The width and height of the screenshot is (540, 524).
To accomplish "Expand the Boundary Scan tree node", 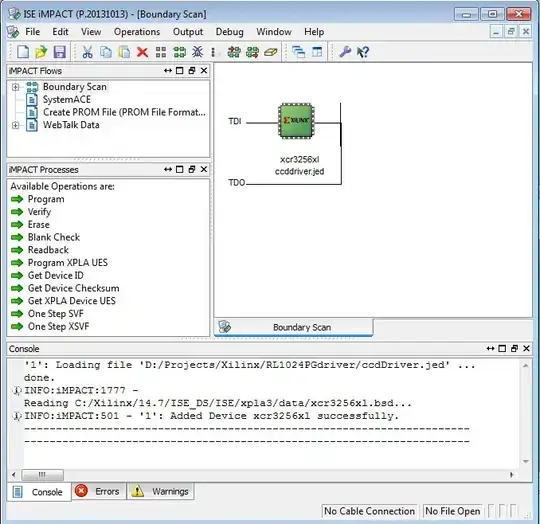I will pyautogui.click(x=15, y=87).
